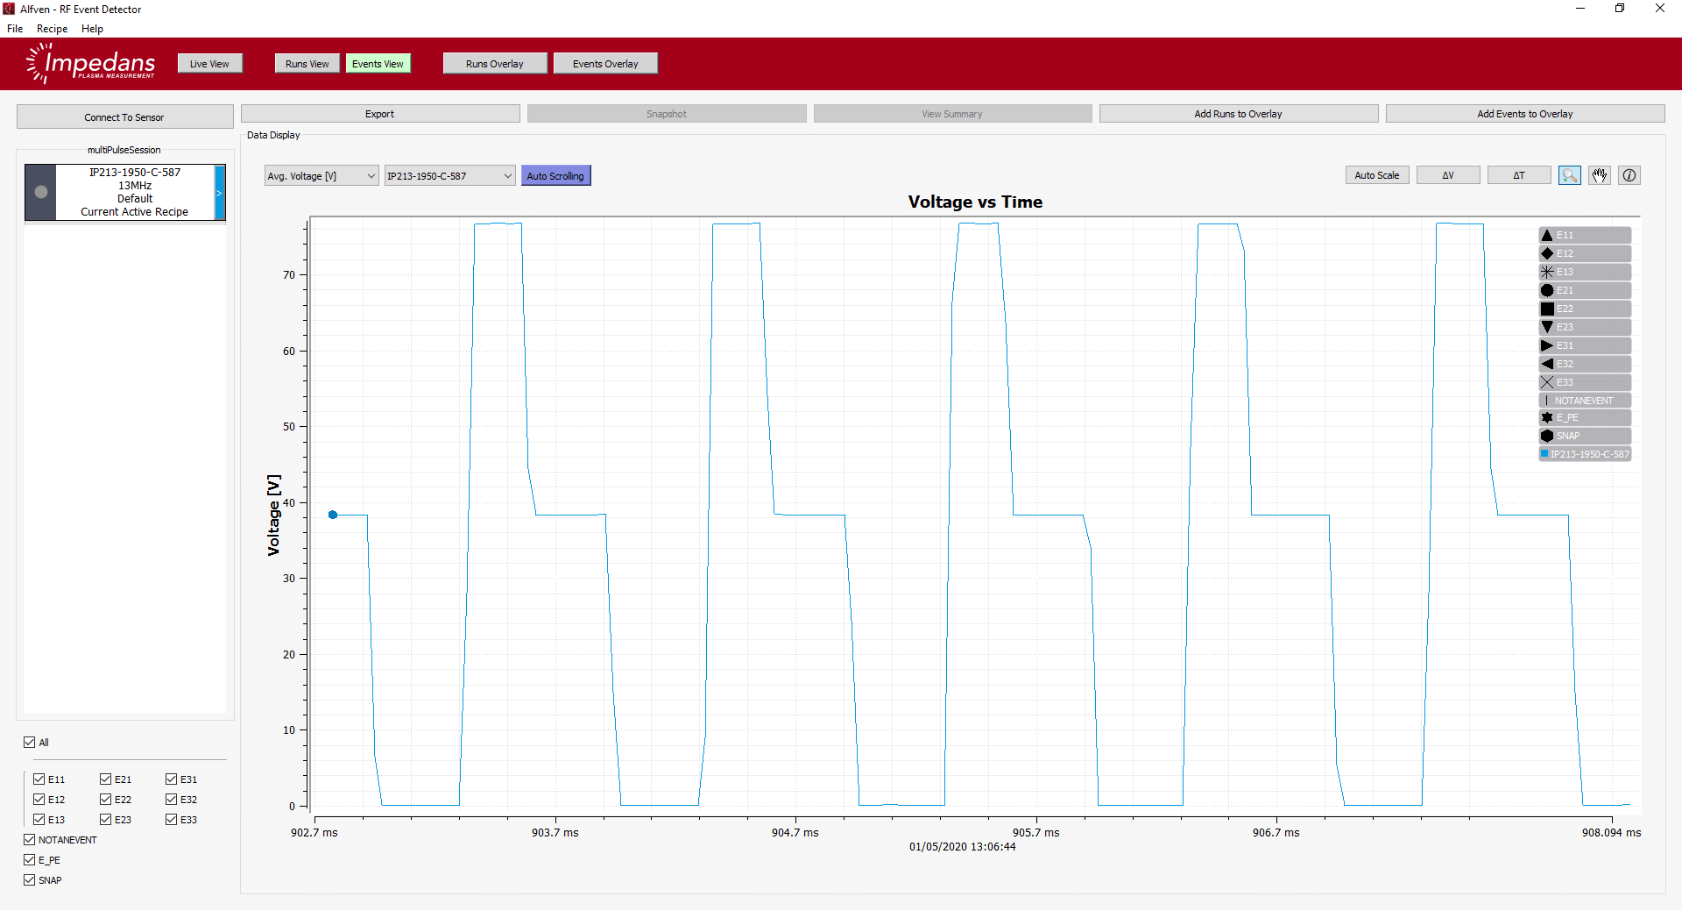Image resolution: width=1682 pixels, height=910 pixels.
Task: Switch to the Runs Overlay tab
Action: (x=495, y=64)
